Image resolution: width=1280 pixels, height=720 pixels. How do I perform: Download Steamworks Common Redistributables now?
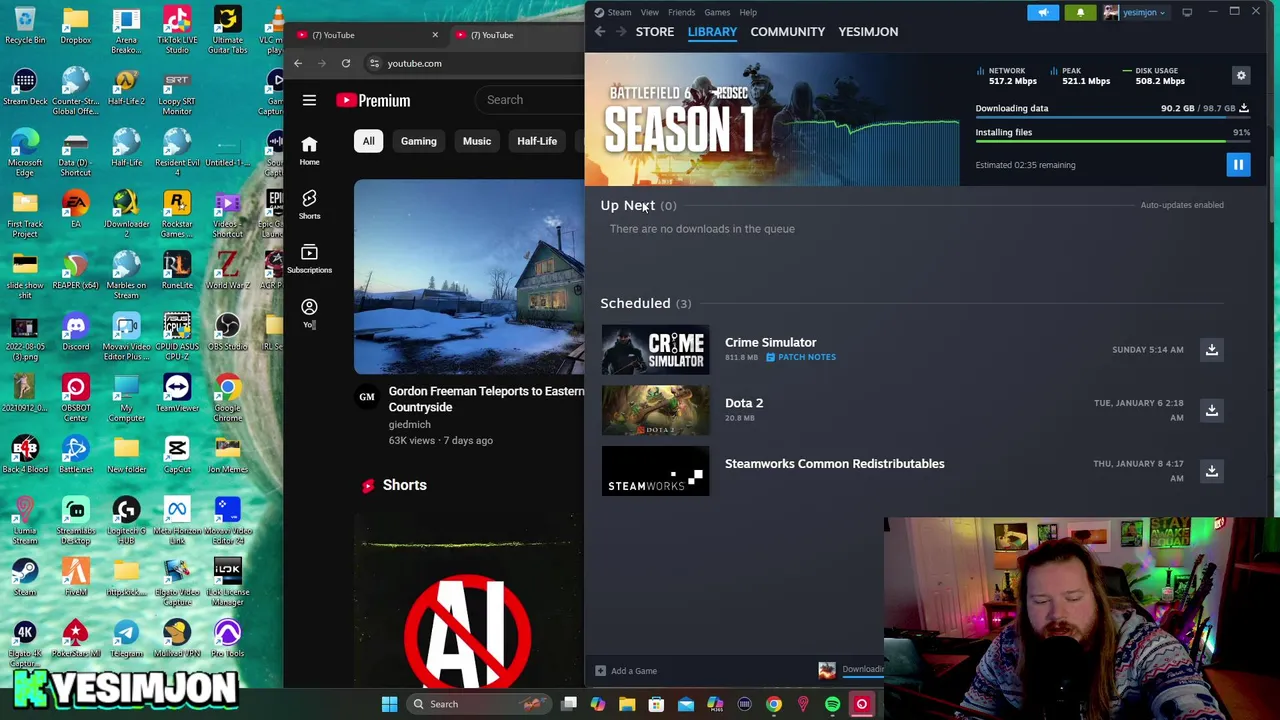[x=1211, y=471]
